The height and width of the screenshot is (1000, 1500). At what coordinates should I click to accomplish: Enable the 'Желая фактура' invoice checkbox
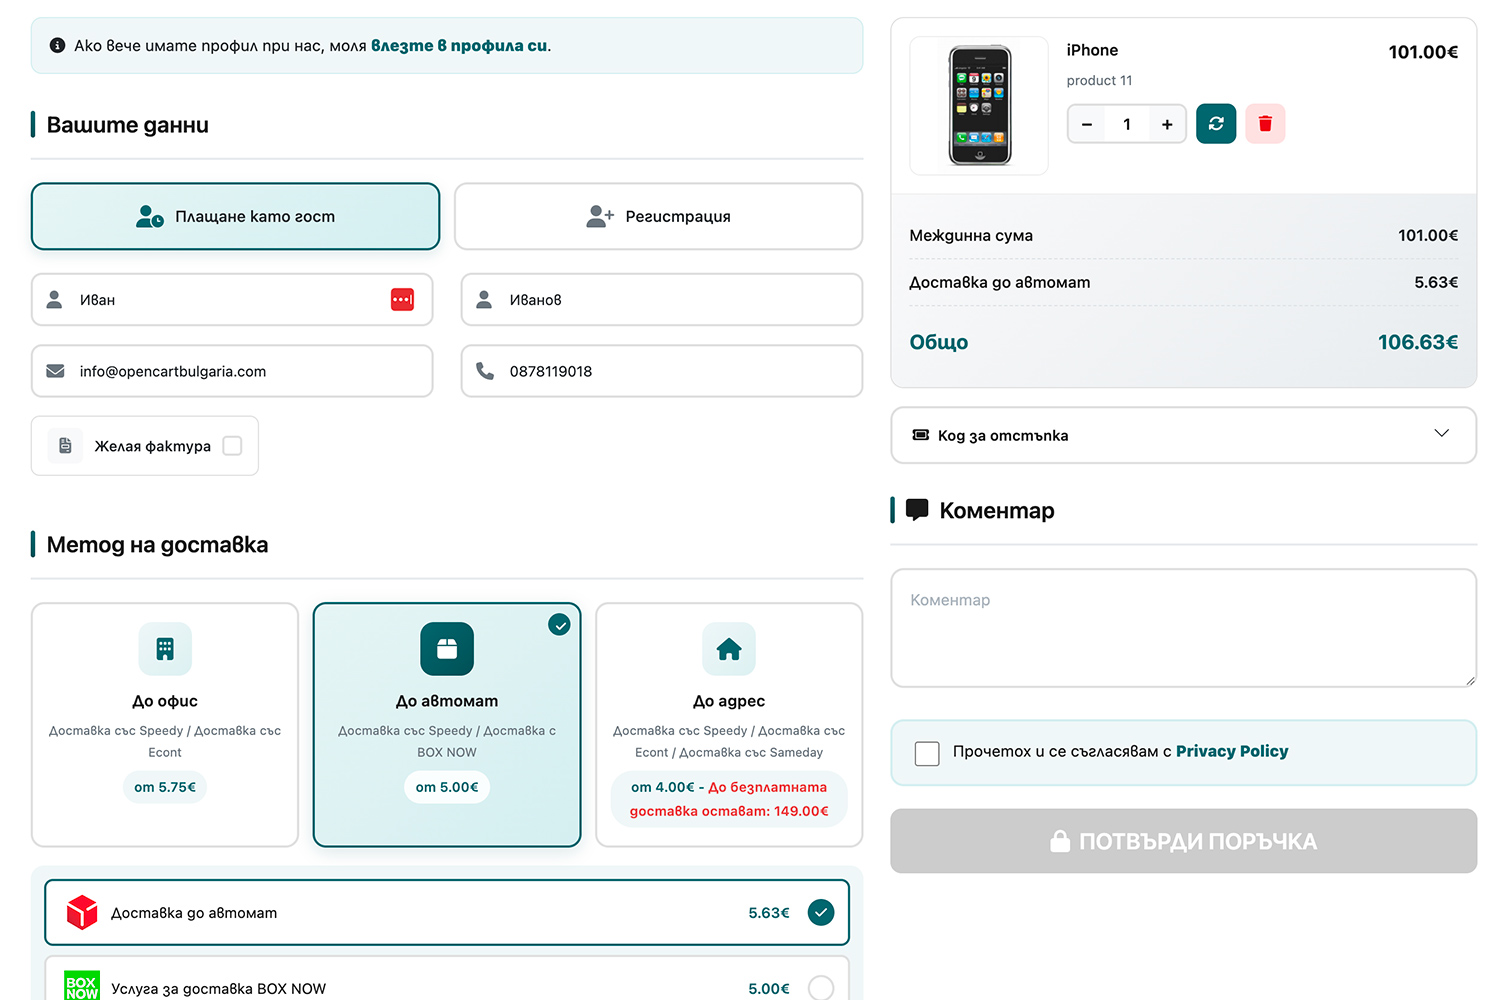coord(232,446)
